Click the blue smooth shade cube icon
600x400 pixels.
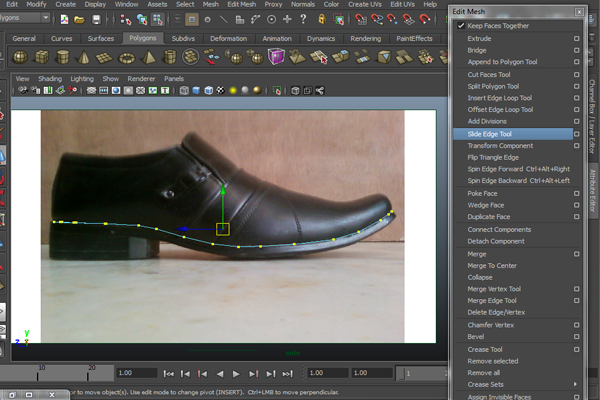196,90
